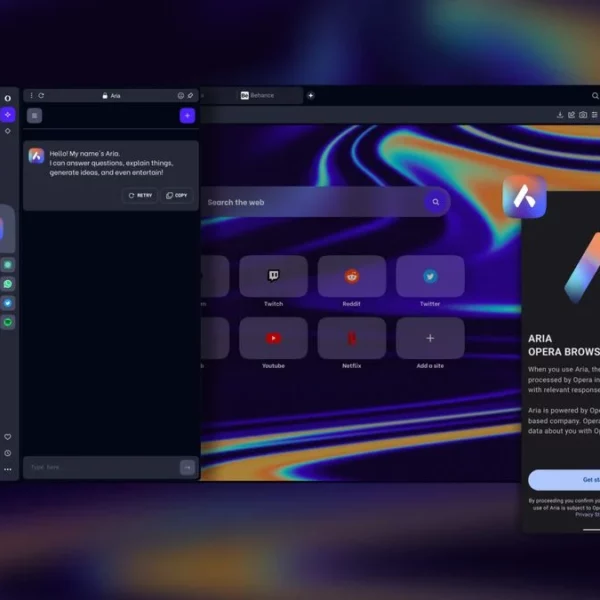Select the highlighted Aria icon in left sidebar
Screen dimensions: 600x600
(8, 115)
